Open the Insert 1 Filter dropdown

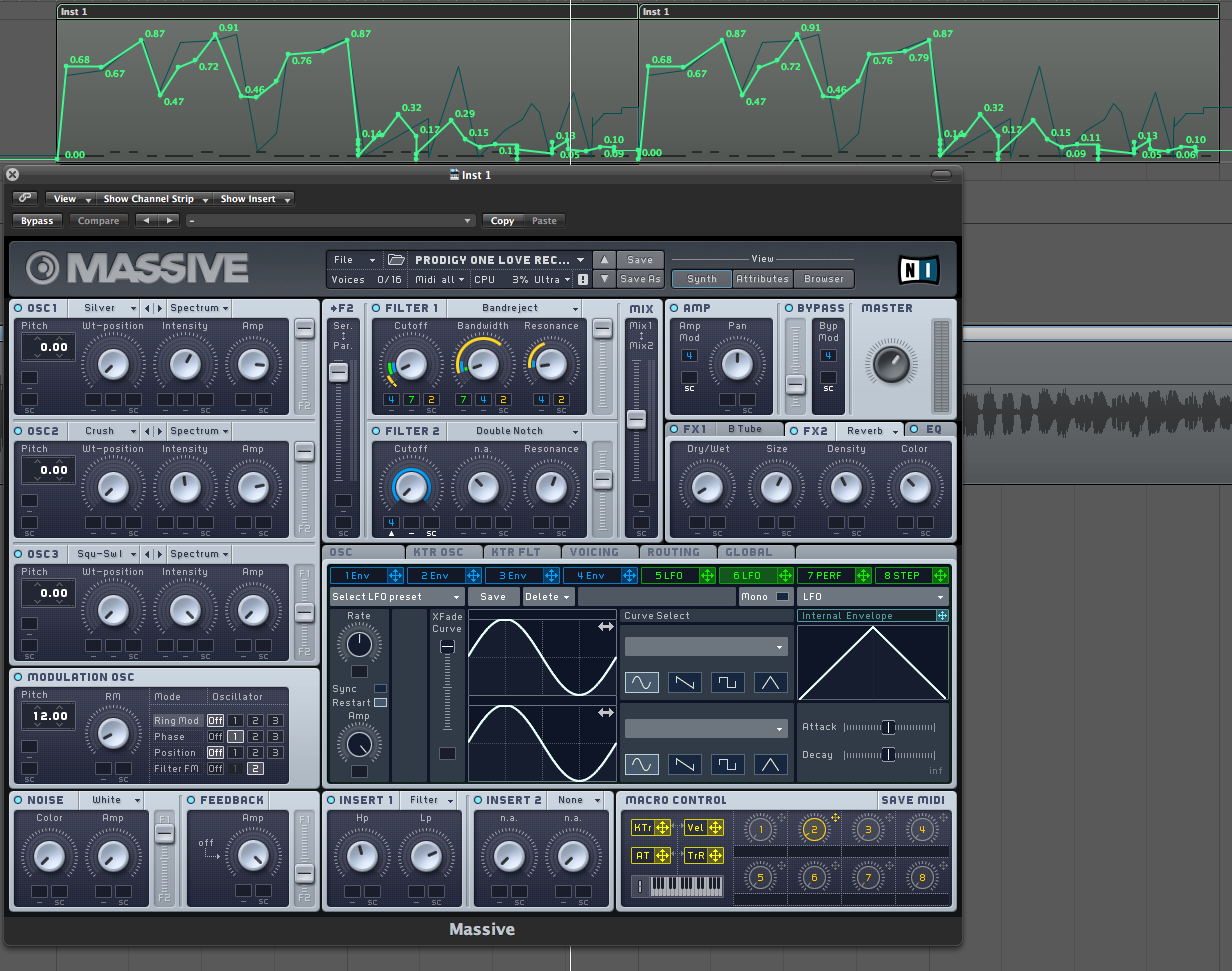click(x=429, y=800)
